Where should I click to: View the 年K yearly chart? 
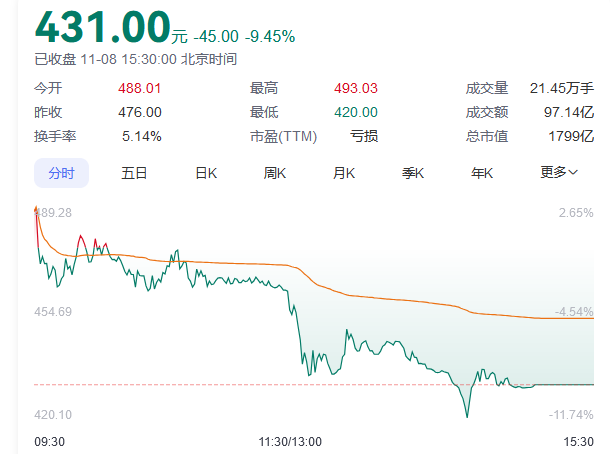pyautogui.click(x=483, y=173)
